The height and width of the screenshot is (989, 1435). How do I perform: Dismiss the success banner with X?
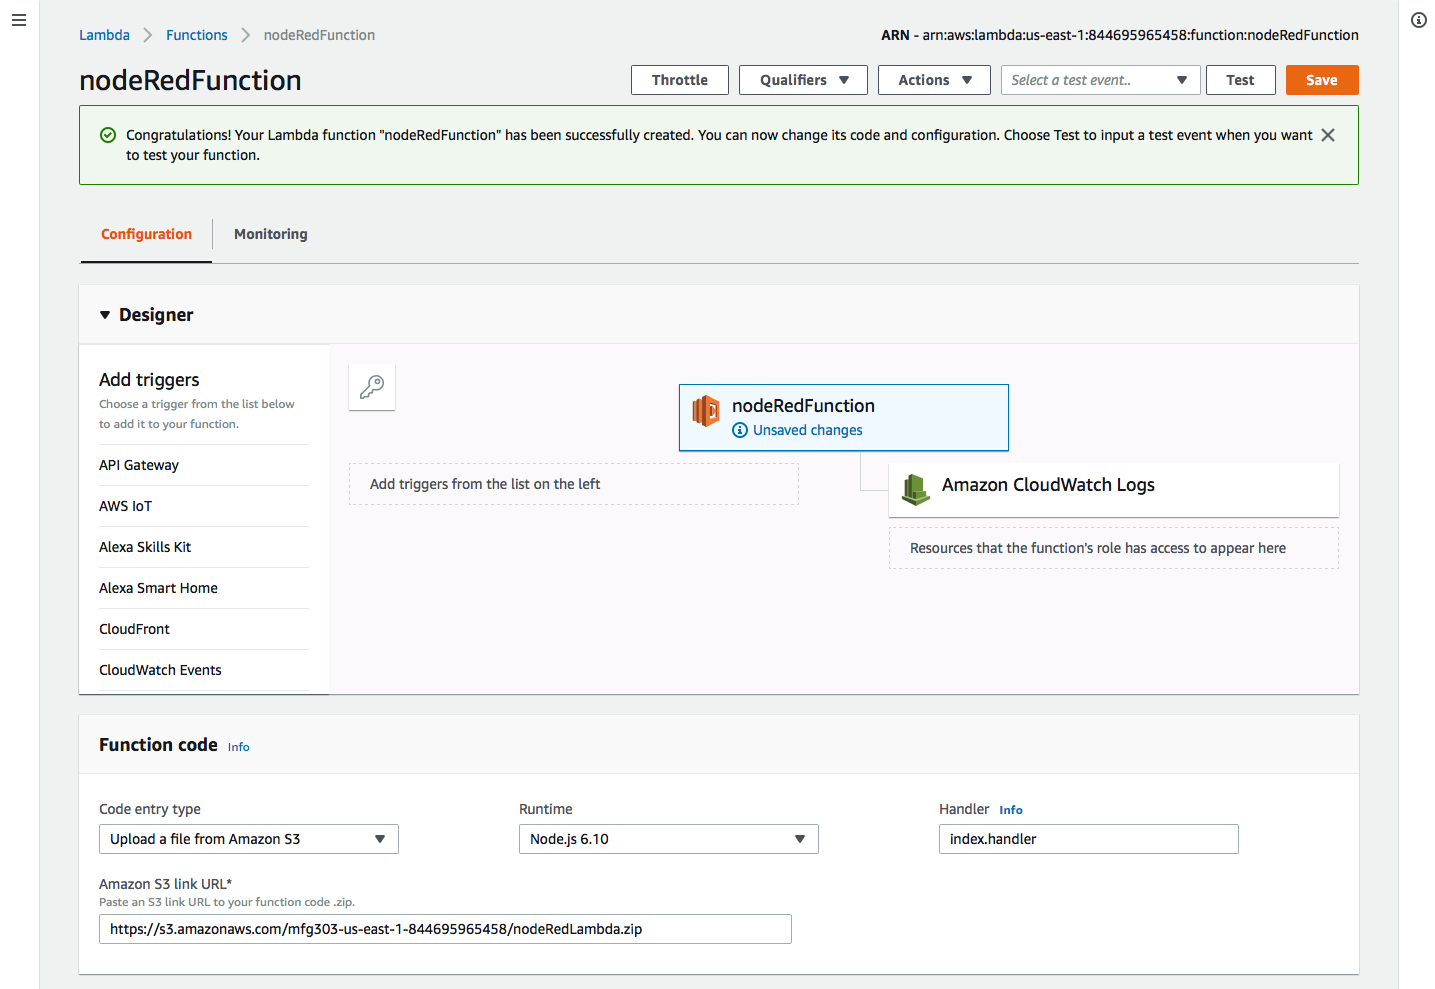(x=1328, y=135)
